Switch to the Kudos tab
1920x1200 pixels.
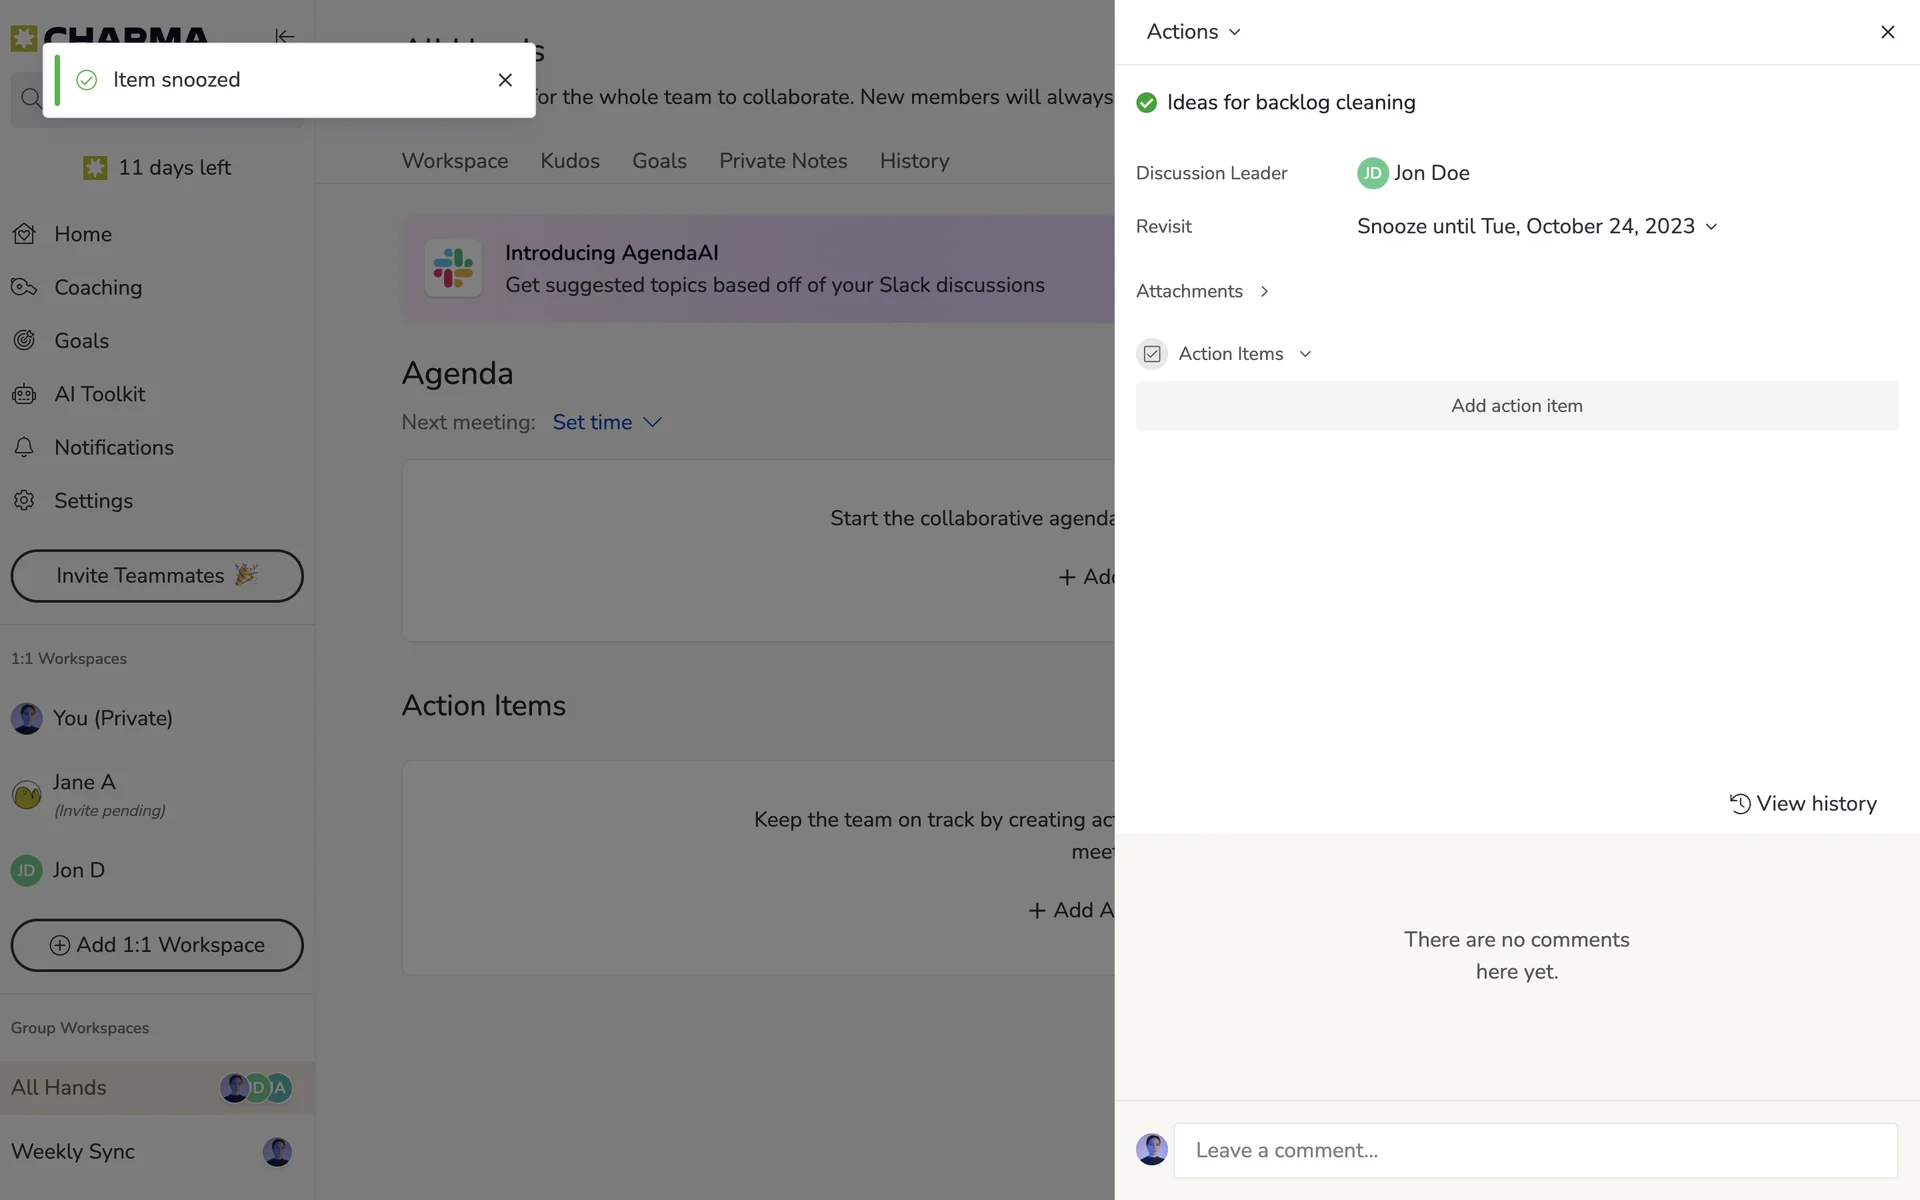point(570,161)
